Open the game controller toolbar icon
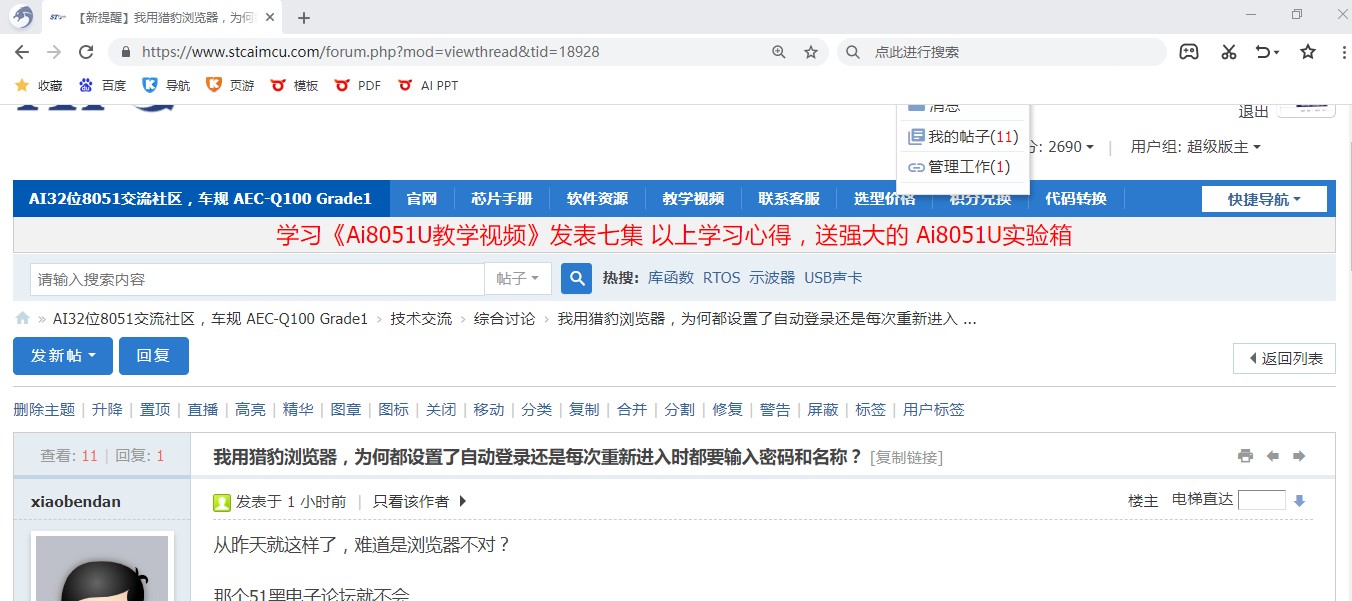The width and height of the screenshot is (1352, 601). tap(1188, 52)
